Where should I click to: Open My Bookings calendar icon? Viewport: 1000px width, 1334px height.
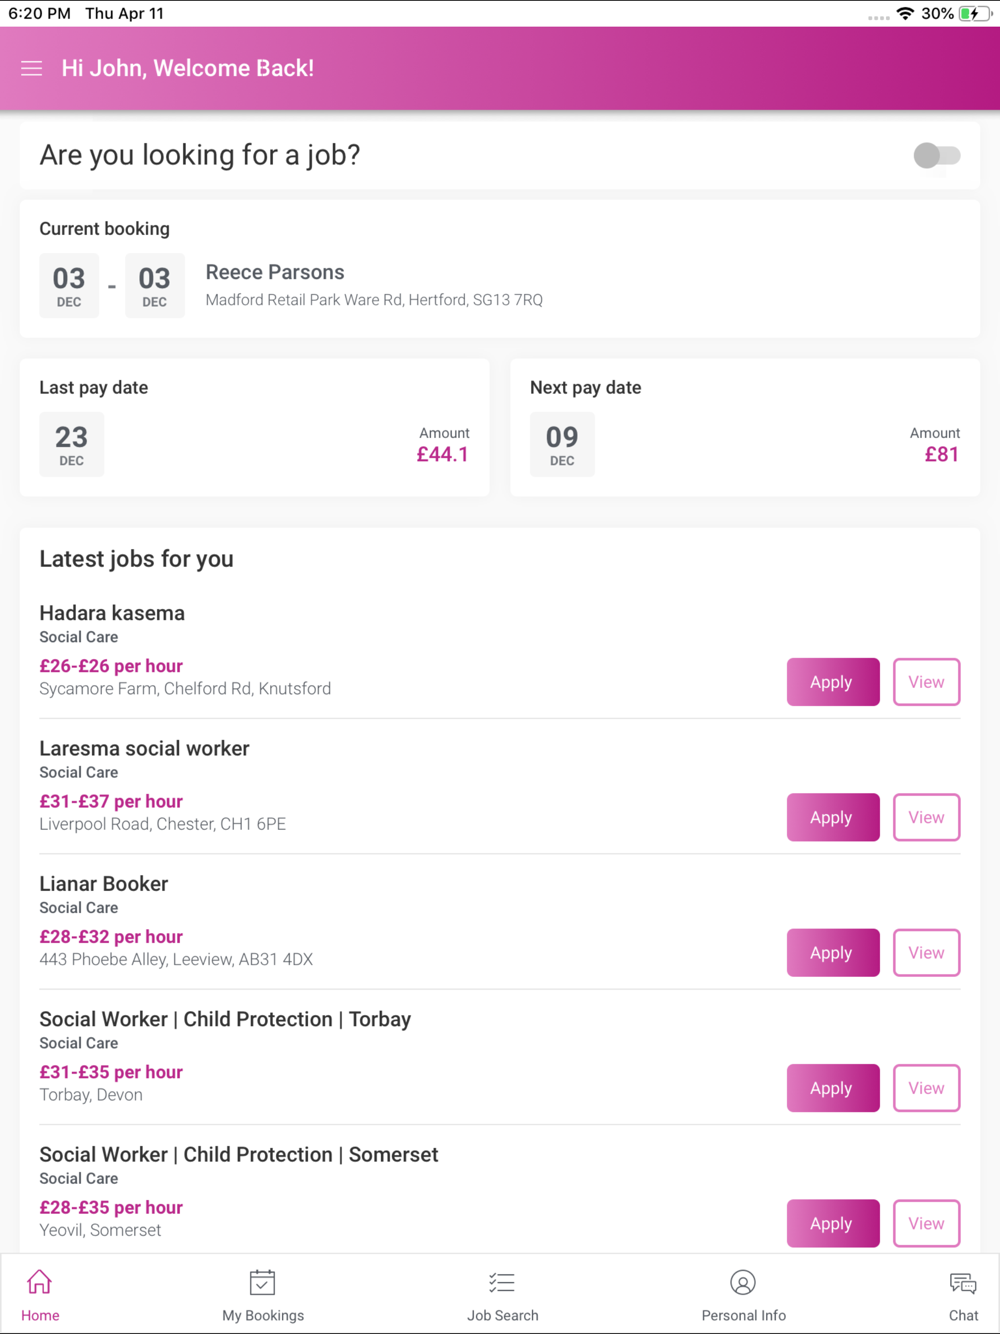click(262, 1283)
